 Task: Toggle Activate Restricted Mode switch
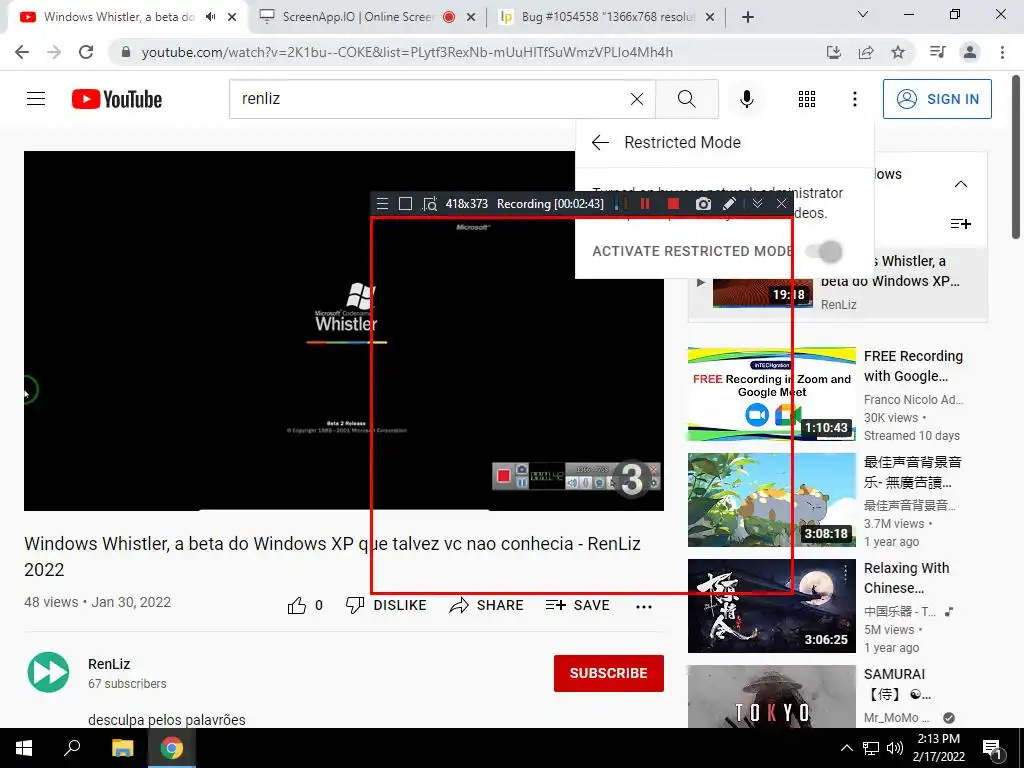pyautogui.click(x=824, y=251)
